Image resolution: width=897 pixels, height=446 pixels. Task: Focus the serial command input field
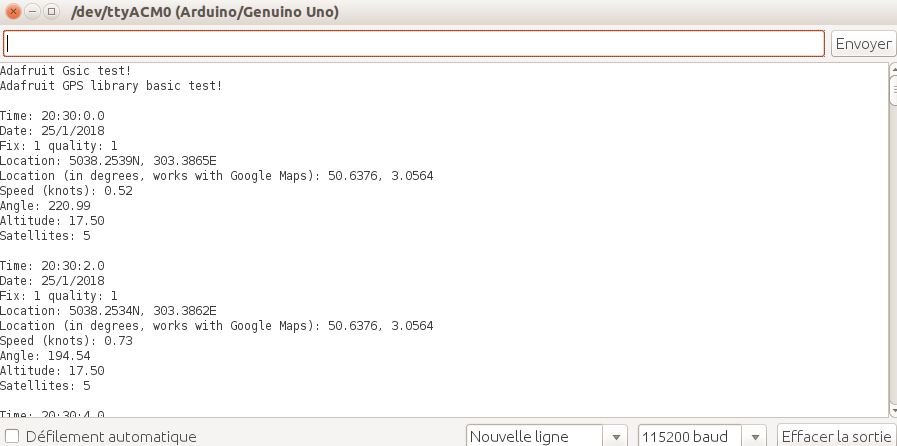pos(414,44)
